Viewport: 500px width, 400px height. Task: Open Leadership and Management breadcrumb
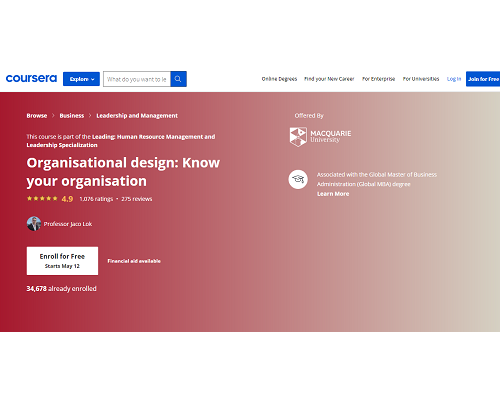tap(137, 116)
